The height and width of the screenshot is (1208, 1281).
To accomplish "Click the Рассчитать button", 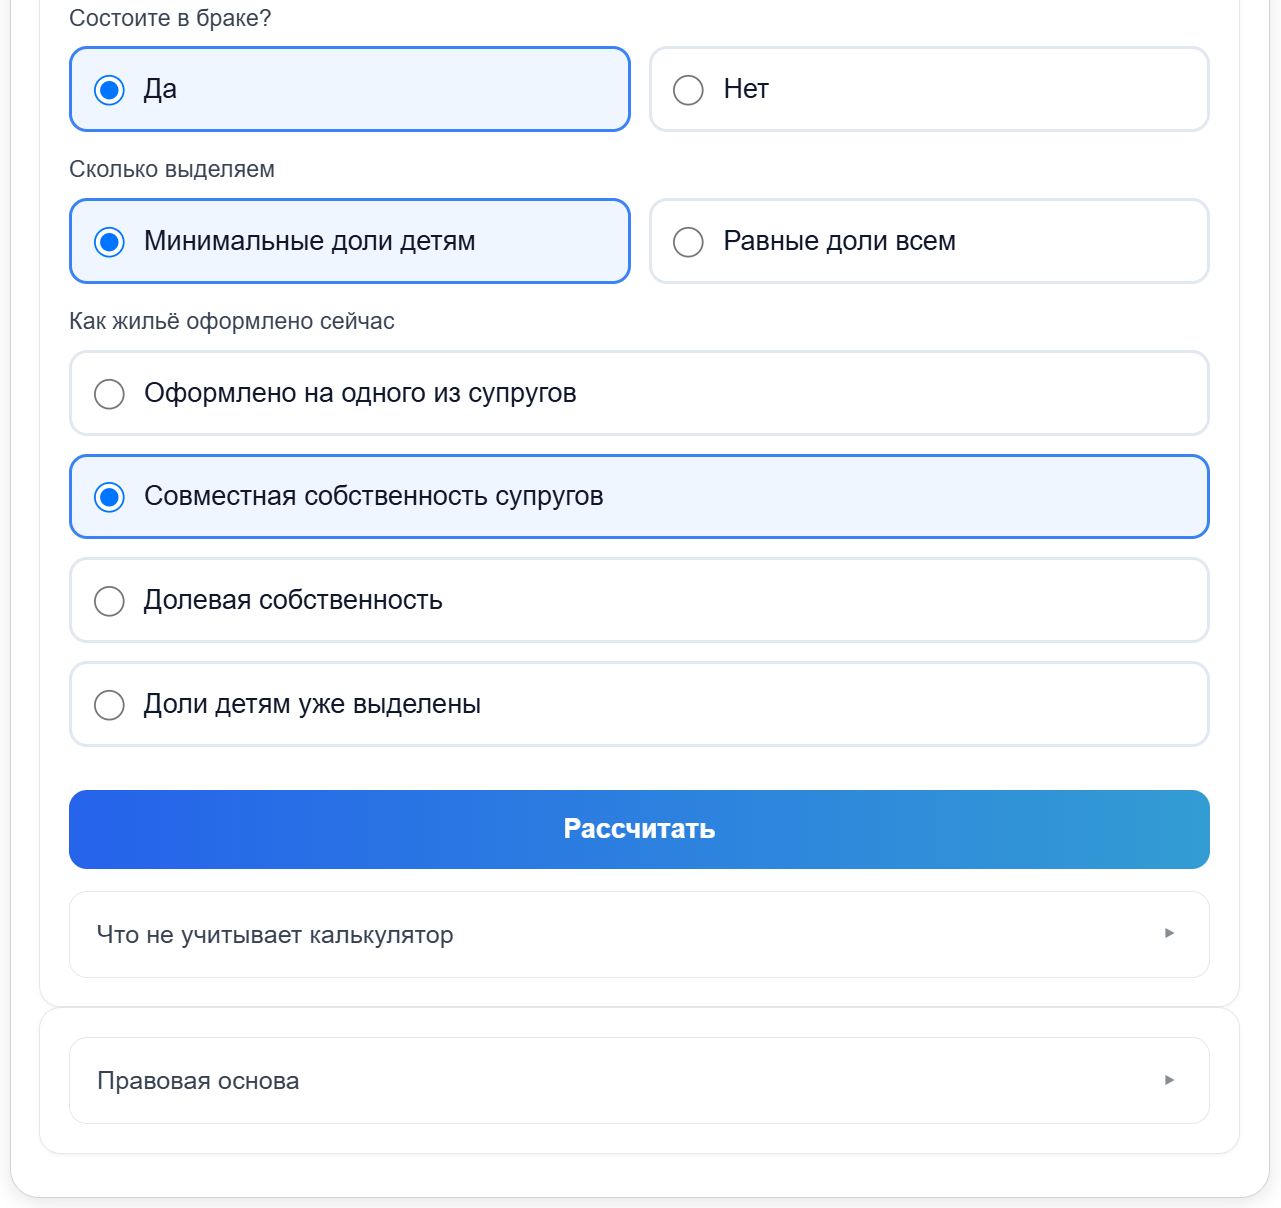I will (x=639, y=829).
